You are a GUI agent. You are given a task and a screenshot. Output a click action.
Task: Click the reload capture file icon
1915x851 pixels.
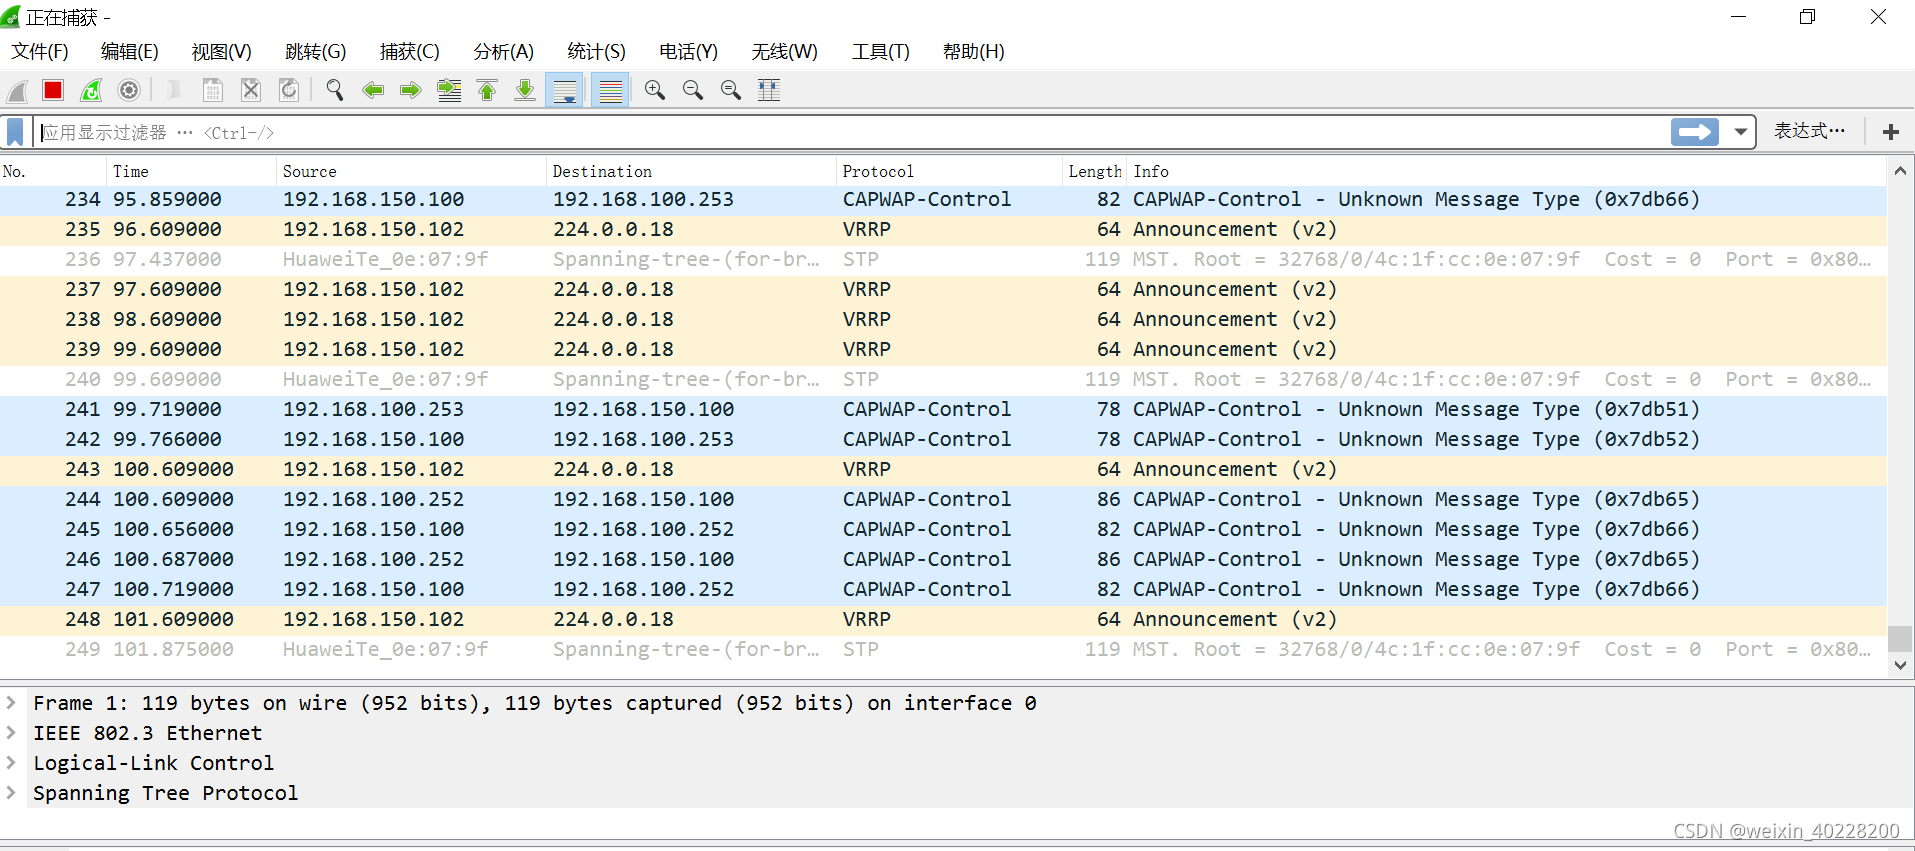[289, 91]
